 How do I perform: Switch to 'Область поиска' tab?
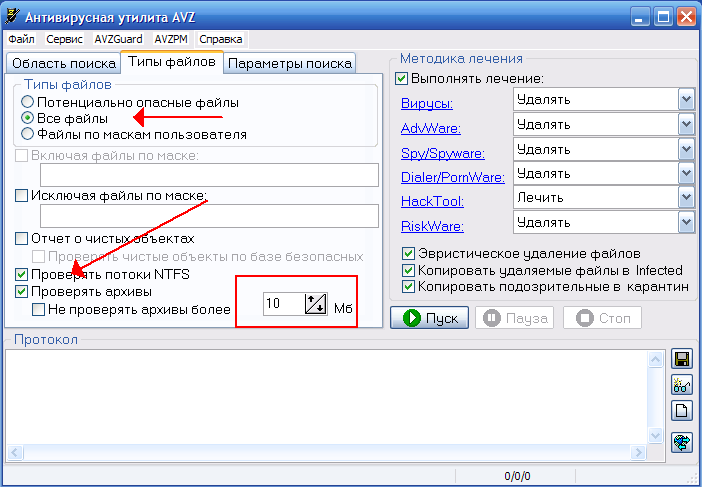(64, 63)
